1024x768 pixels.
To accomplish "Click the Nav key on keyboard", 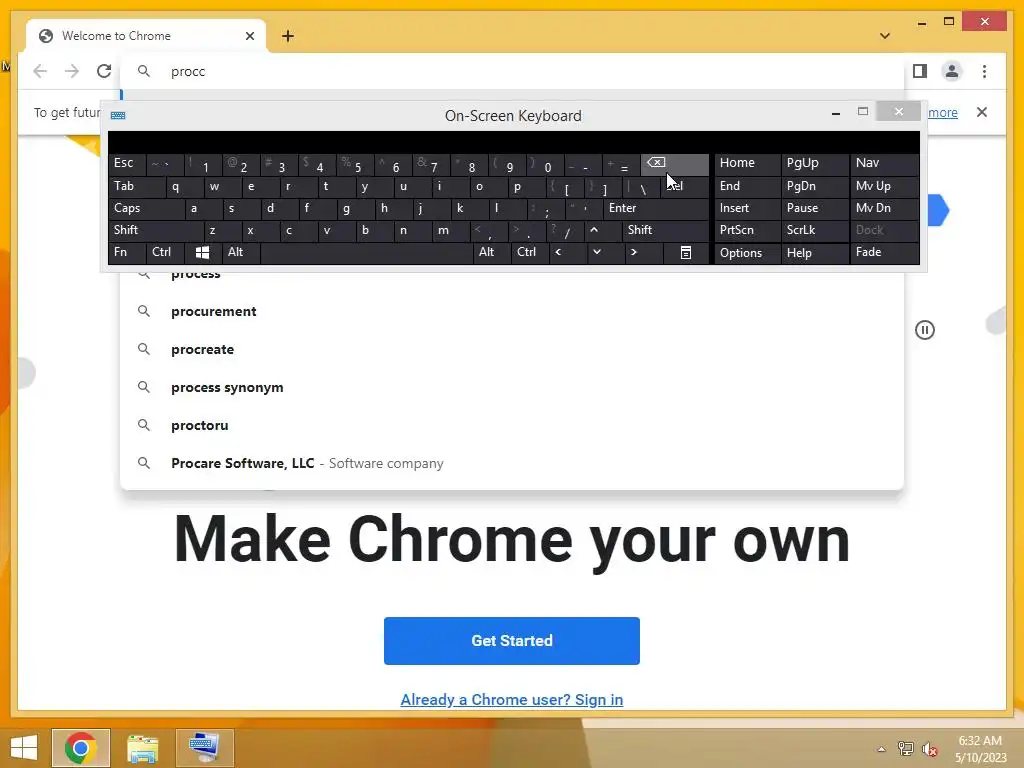I will pos(884,163).
